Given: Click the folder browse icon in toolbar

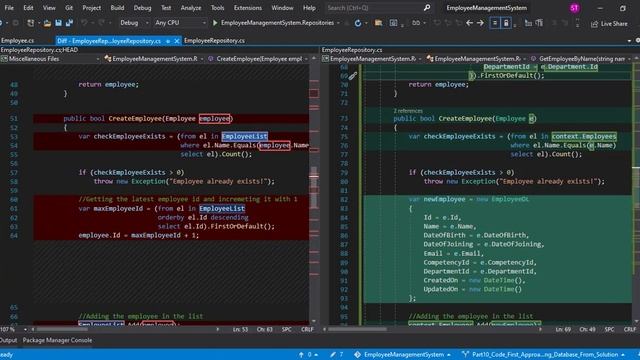Looking at the screenshot, I should [x=378, y=23].
